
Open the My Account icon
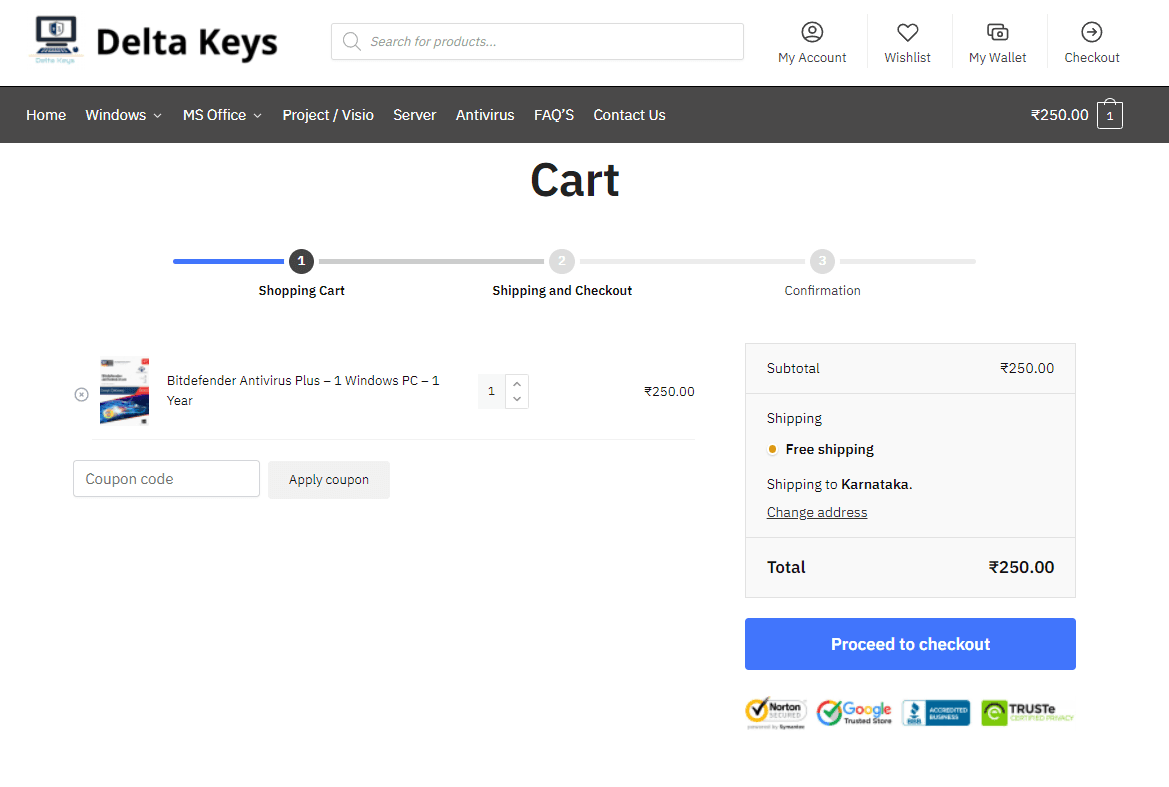pos(811,32)
